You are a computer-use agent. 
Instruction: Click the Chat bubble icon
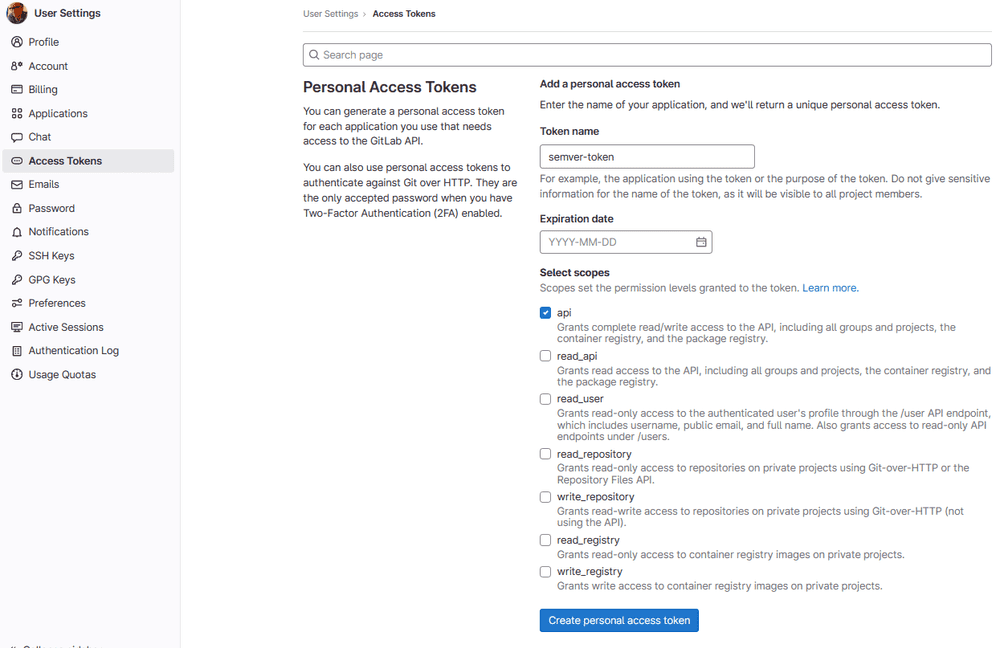(x=17, y=137)
